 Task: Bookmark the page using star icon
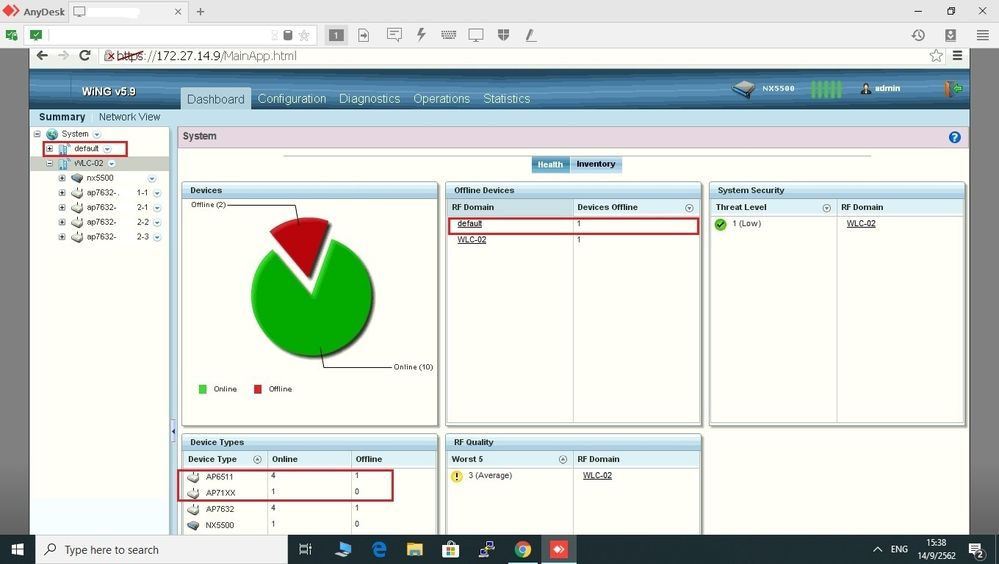[936, 56]
